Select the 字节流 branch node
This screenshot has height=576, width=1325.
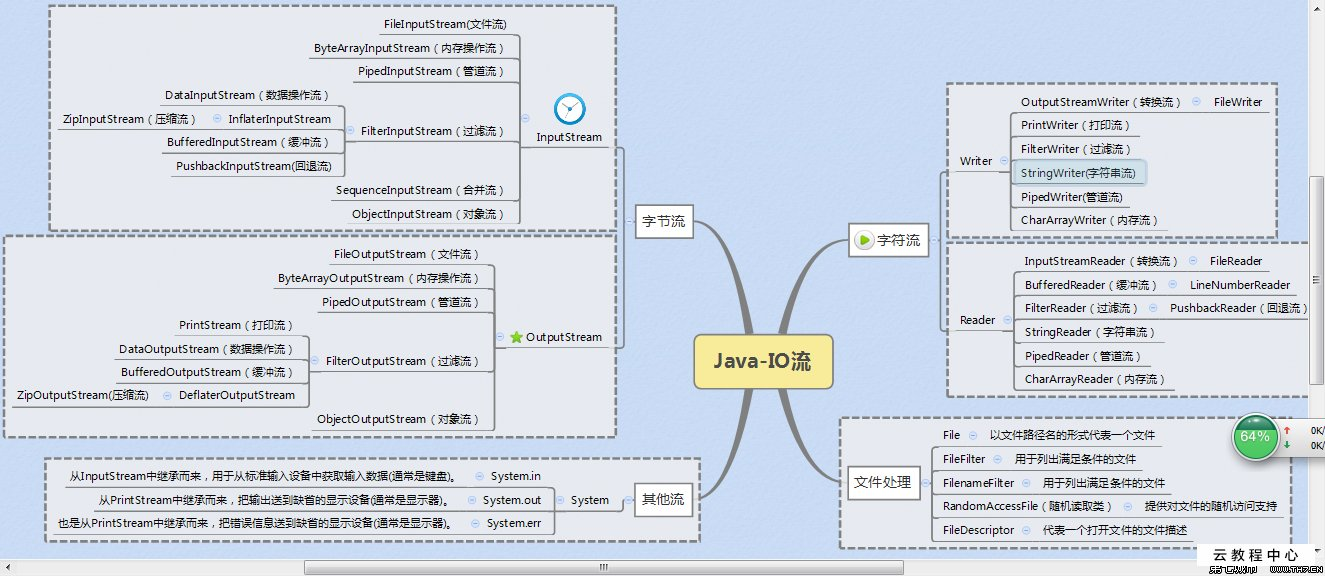[665, 222]
